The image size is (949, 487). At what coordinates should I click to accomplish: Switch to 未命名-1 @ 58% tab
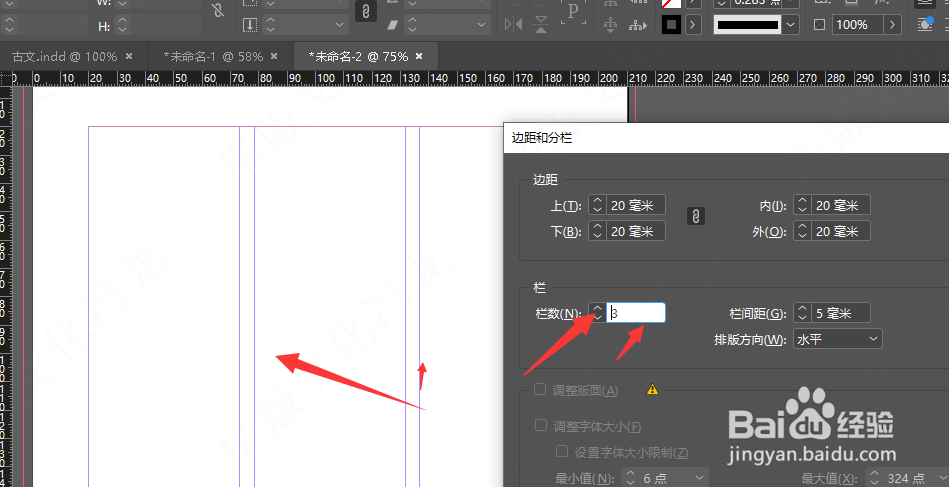[213, 56]
